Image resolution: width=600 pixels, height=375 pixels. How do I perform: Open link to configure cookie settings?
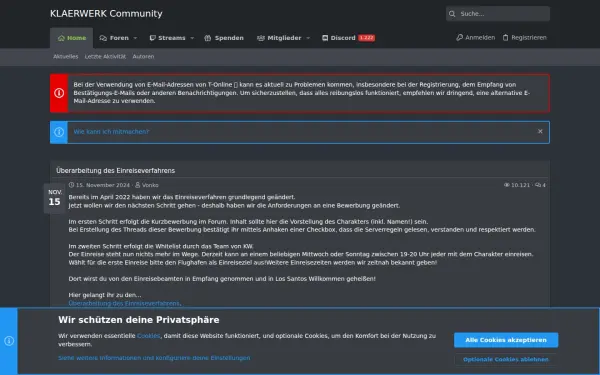(154, 358)
